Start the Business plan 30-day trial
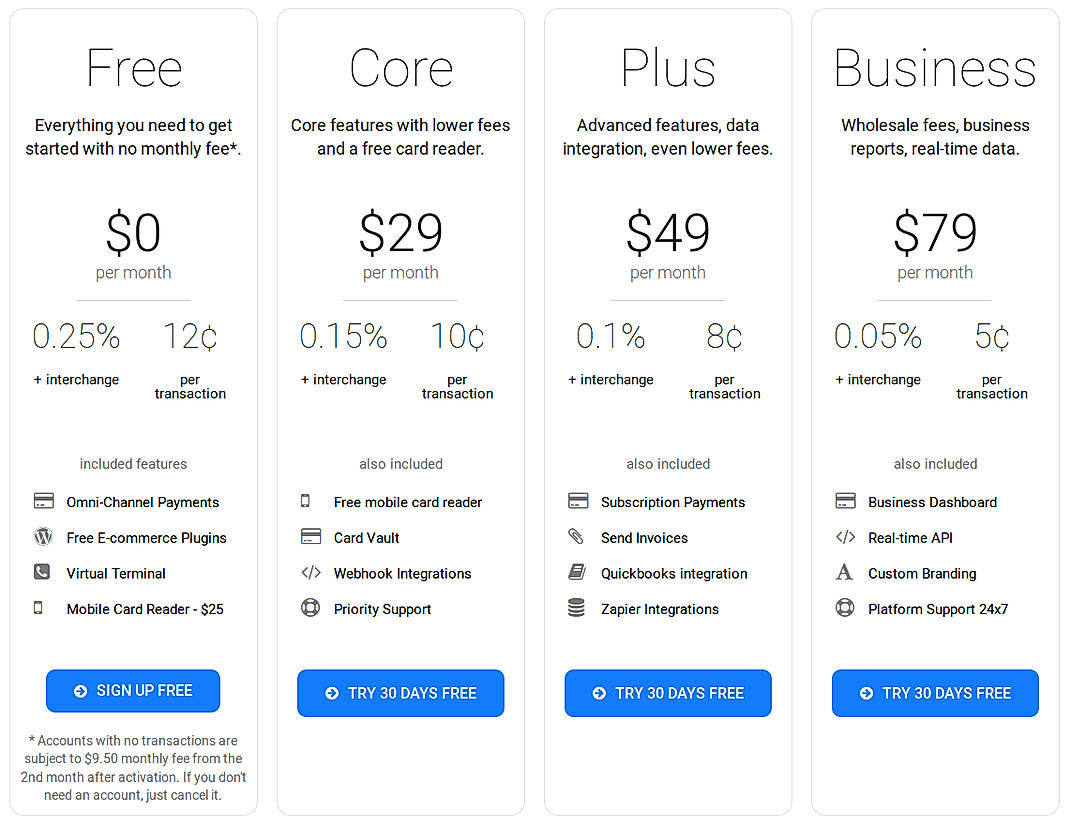The width and height of the screenshot is (1070, 824). click(x=935, y=693)
